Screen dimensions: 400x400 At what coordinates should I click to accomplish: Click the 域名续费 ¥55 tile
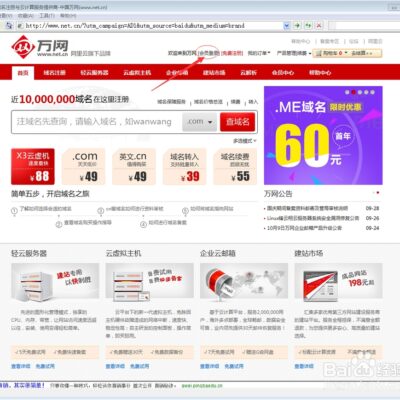point(235,166)
